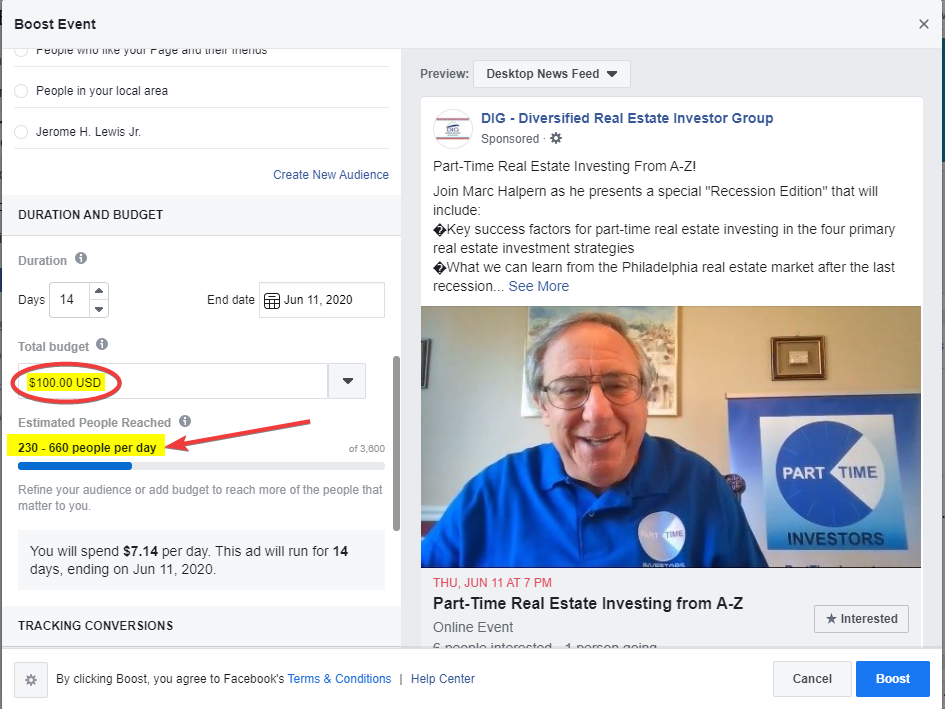
Task: Click the estimated reach progress bar
Action: tap(201, 466)
